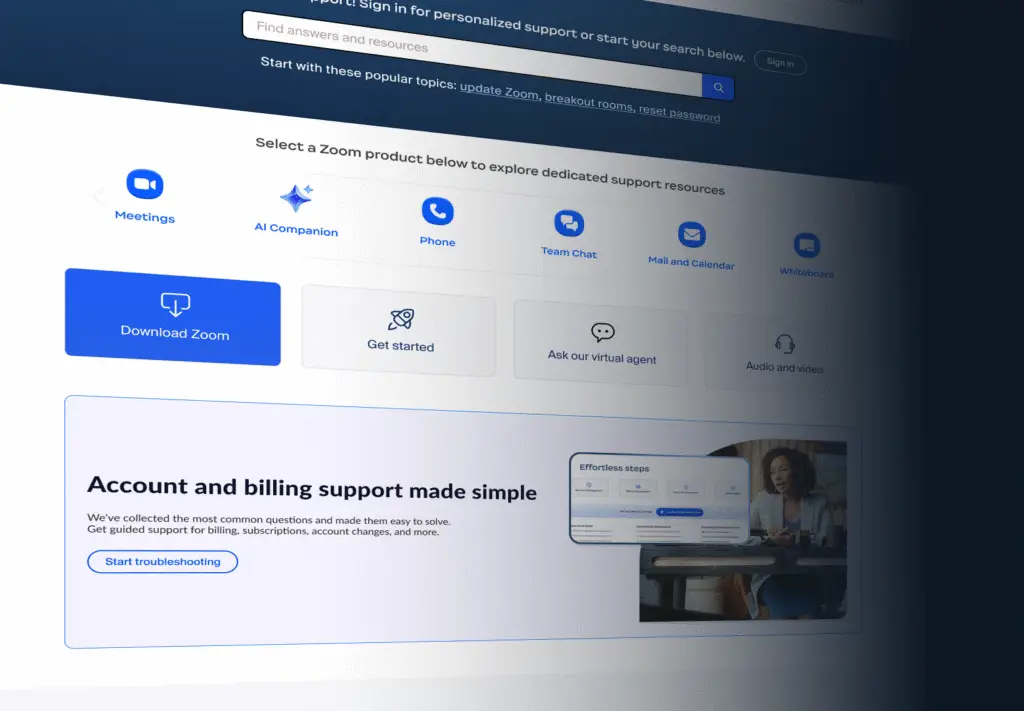Click Ask our virtual agent card
The width and height of the screenshot is (1024, 711).
point(601,342)
